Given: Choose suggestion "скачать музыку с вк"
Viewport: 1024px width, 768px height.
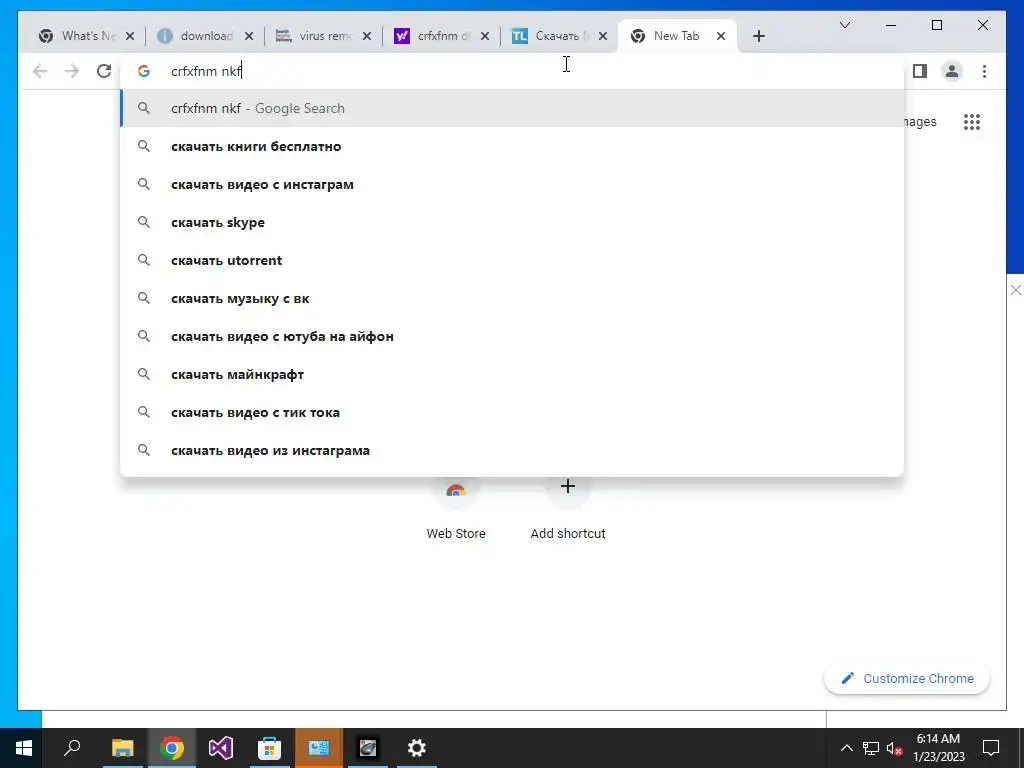Looking at the screenshot, I should (x=512, y=298).
